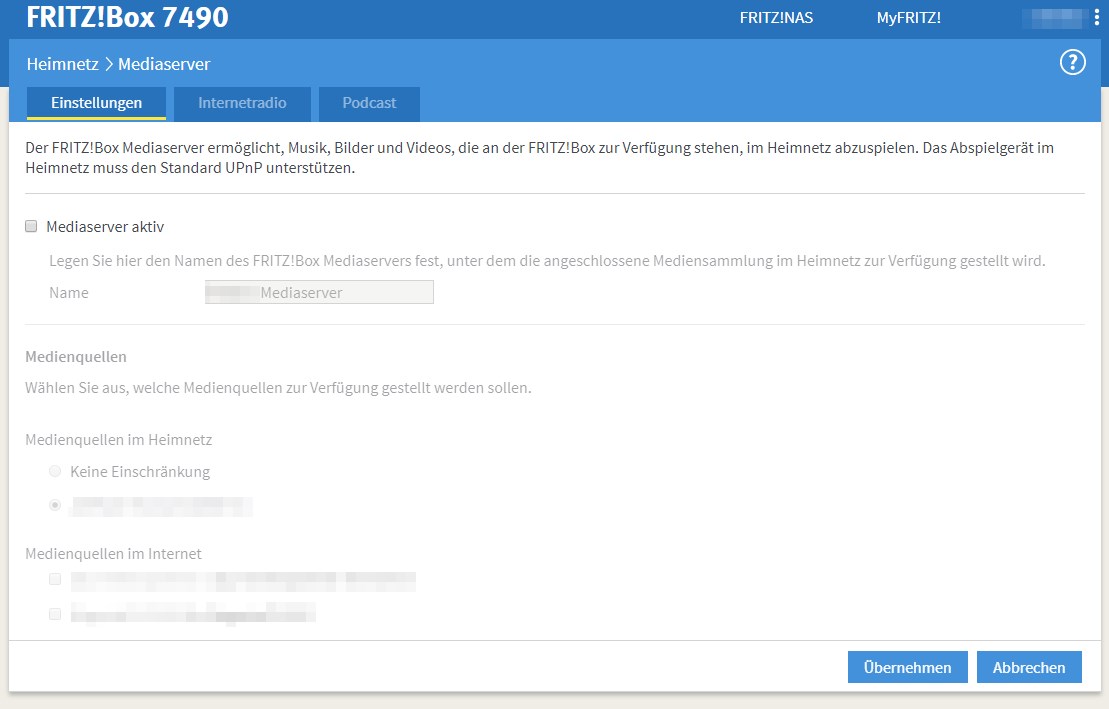Click the Medienquellen im Internet label

coord(113,553)
